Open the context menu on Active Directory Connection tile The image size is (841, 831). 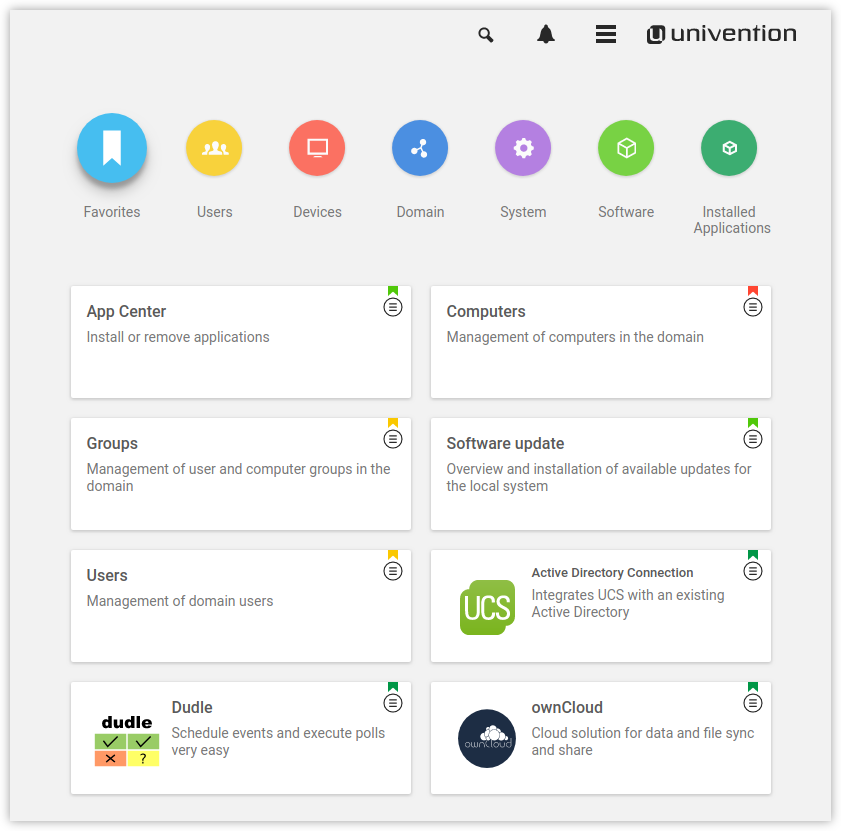753,571
